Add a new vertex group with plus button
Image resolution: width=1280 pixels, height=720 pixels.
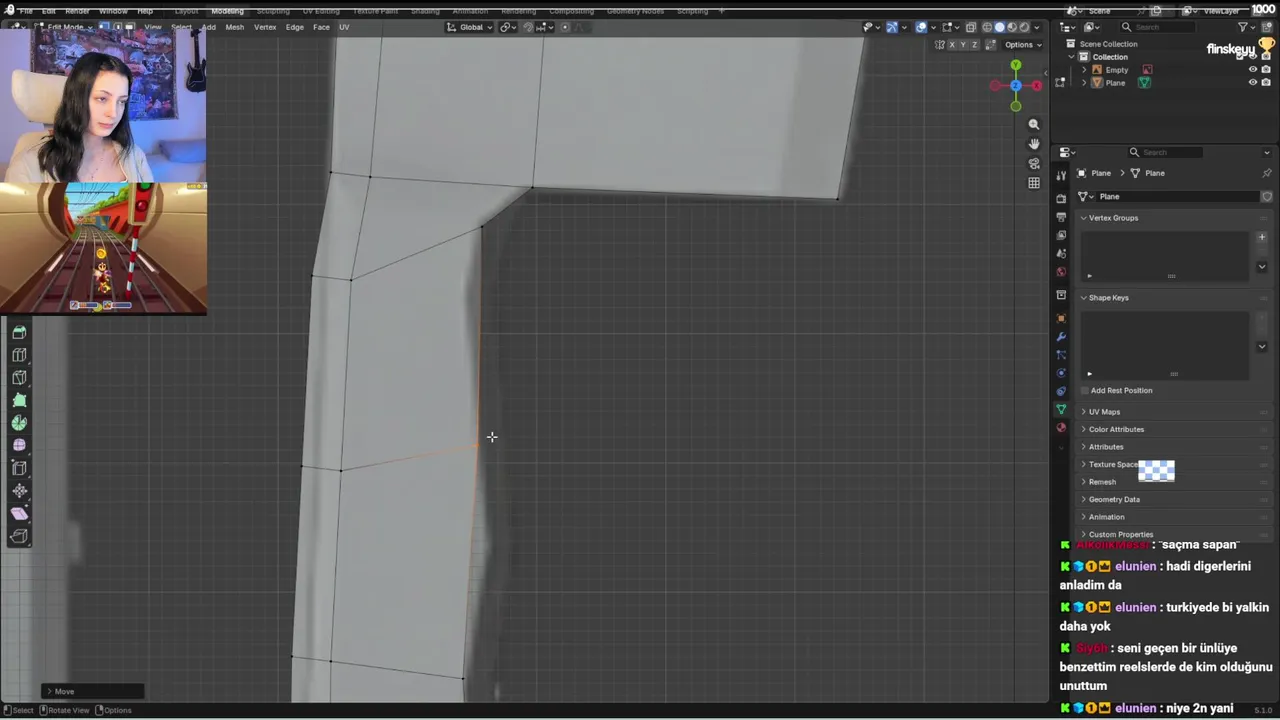(1262, 237)
